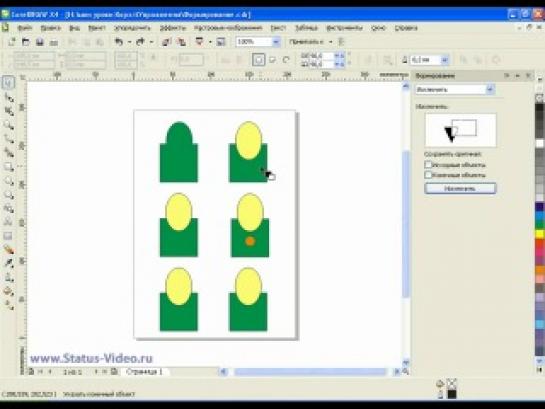Enable the Конечные объекты checkbox
Viewport: 545px width, 409px height.
[x=428, y=174]
